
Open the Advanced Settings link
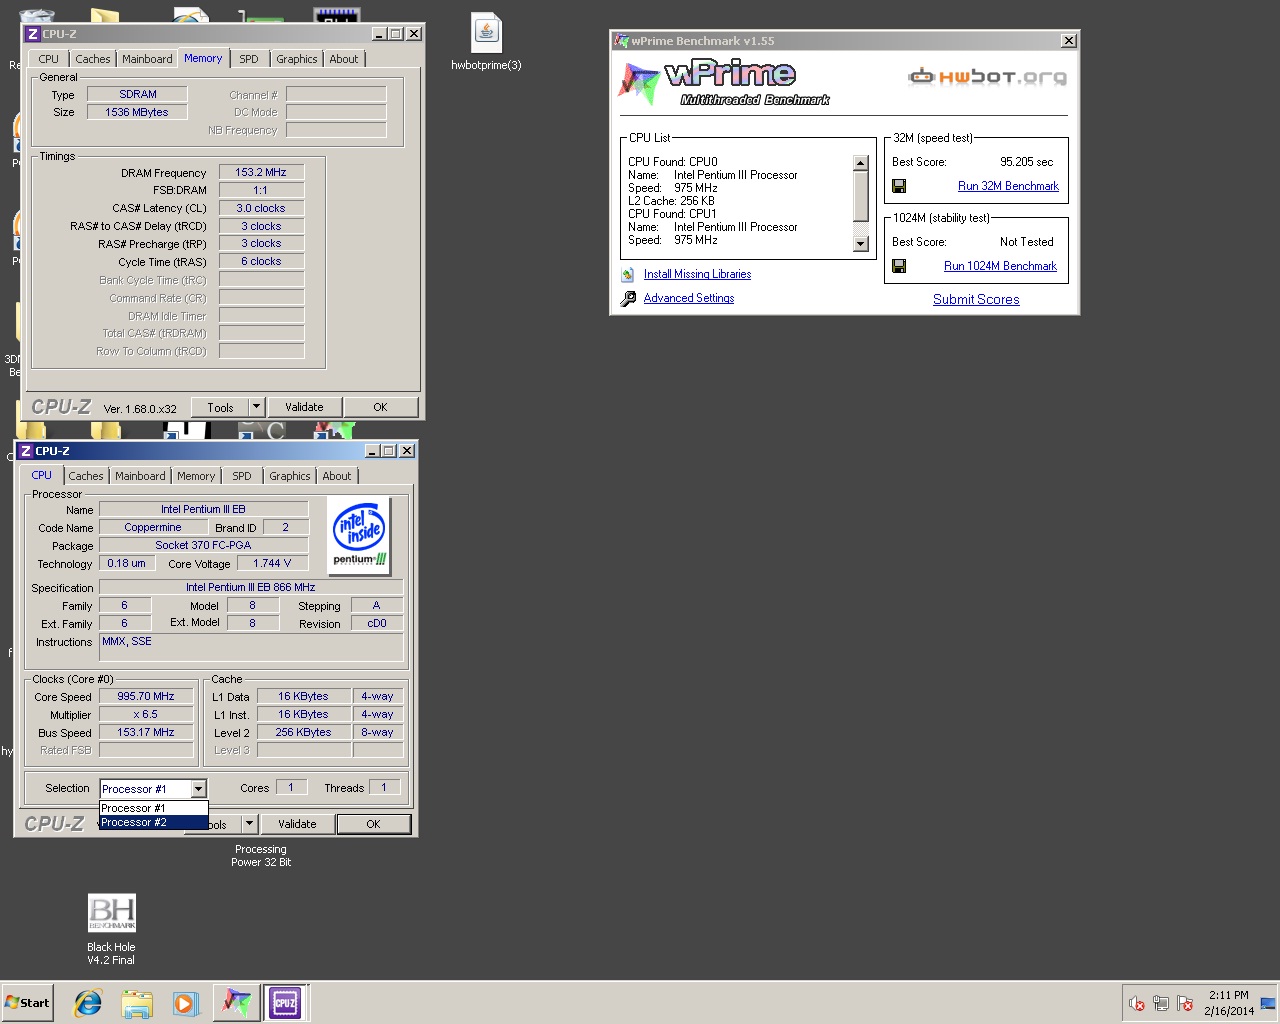(689, 298)
